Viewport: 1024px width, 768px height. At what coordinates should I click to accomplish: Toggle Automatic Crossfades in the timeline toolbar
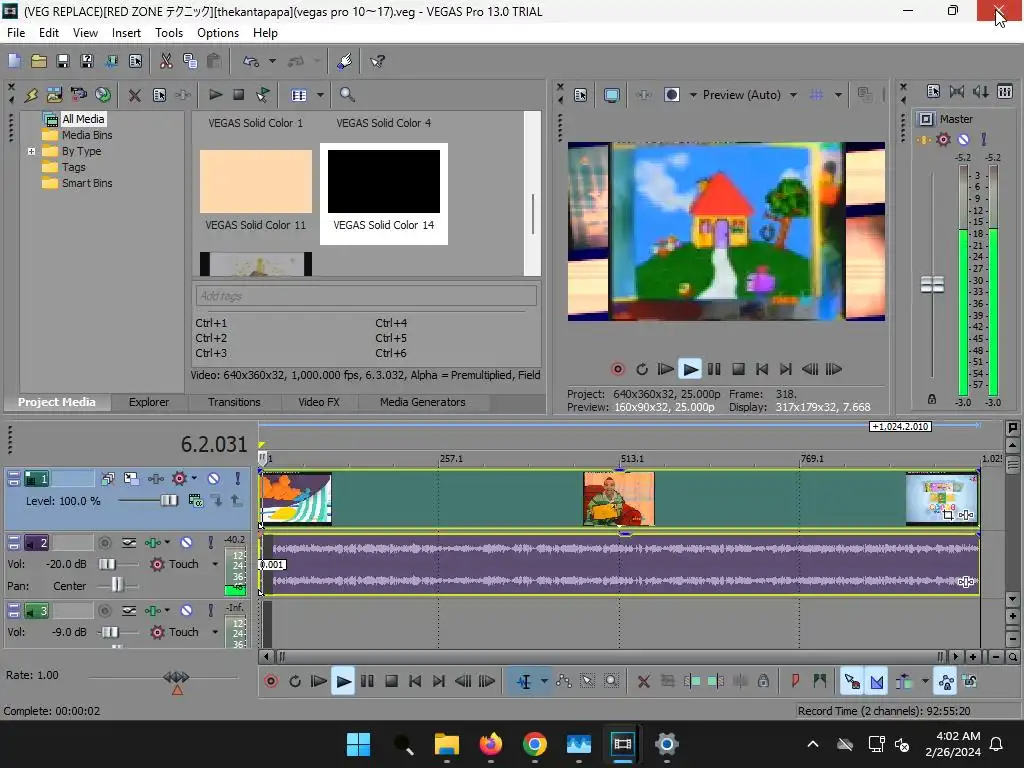[x=876, y=682]
